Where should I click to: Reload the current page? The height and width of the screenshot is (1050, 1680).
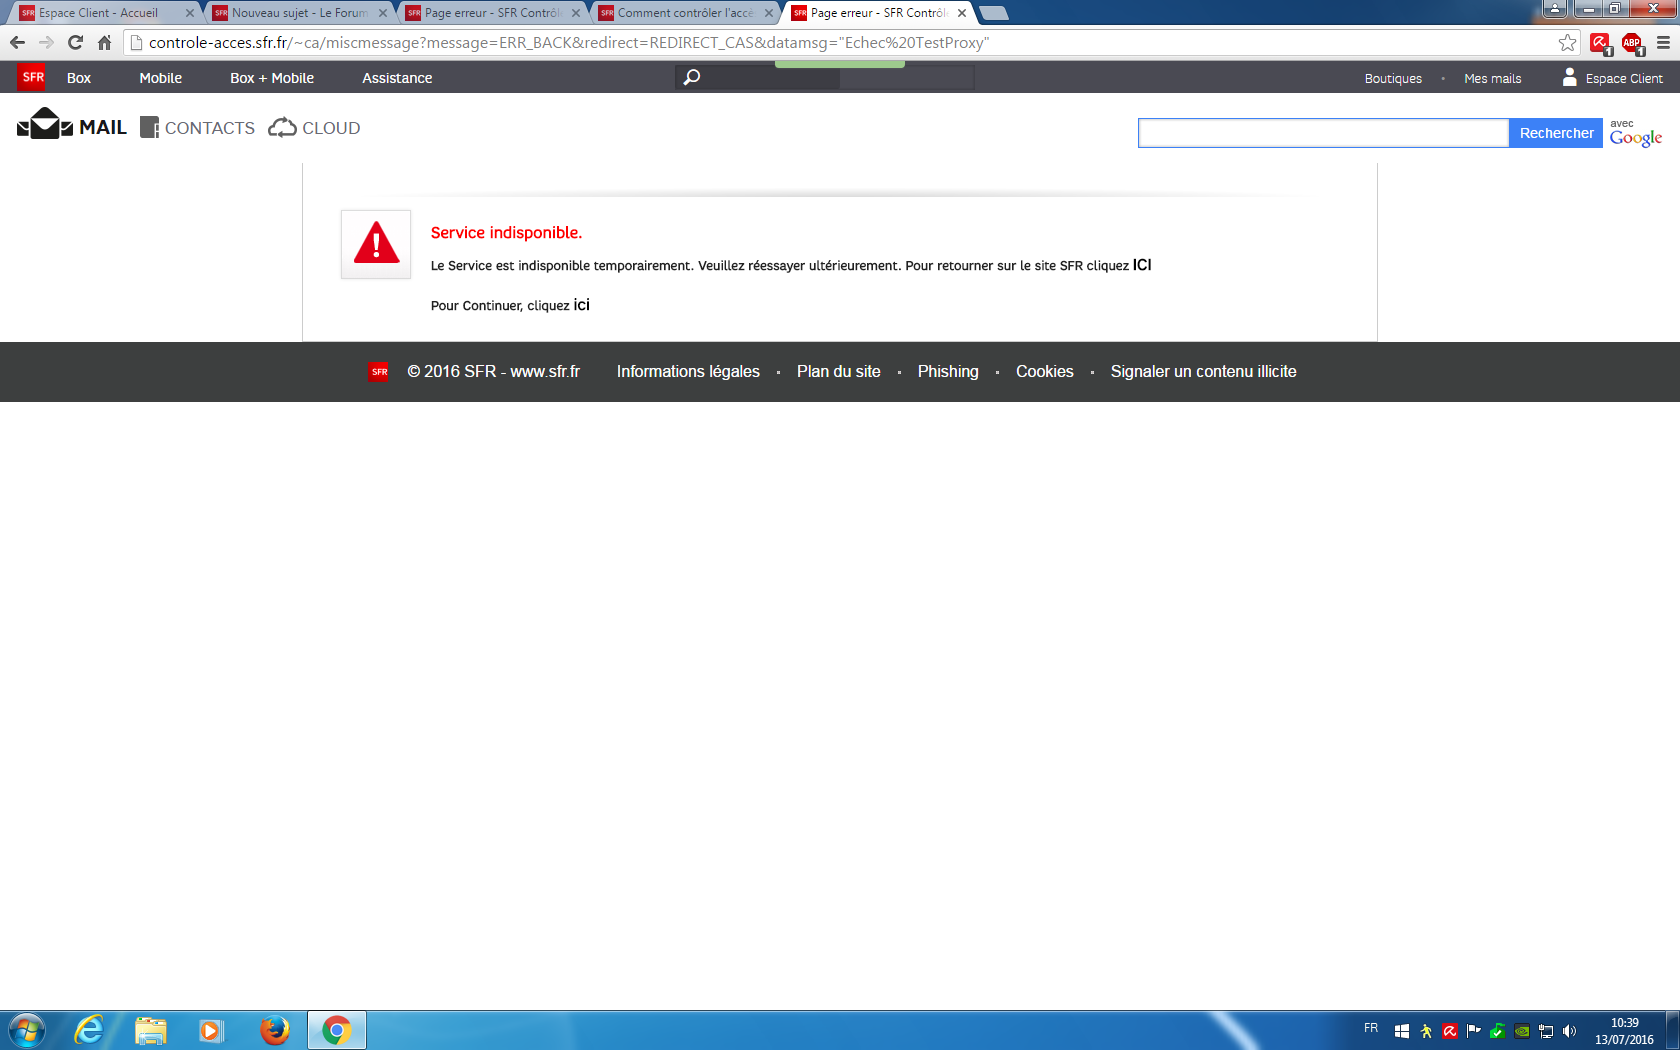point(75,43)
